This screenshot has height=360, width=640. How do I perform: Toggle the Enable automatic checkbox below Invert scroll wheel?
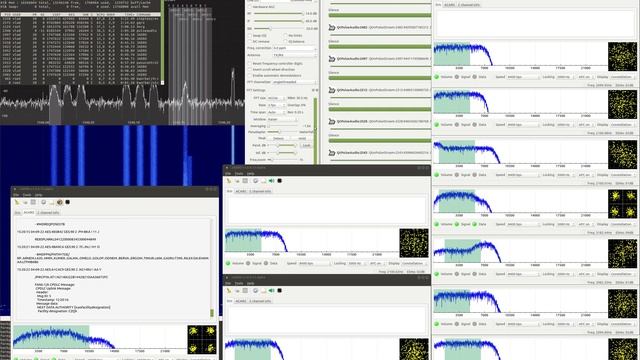(250, 76)
